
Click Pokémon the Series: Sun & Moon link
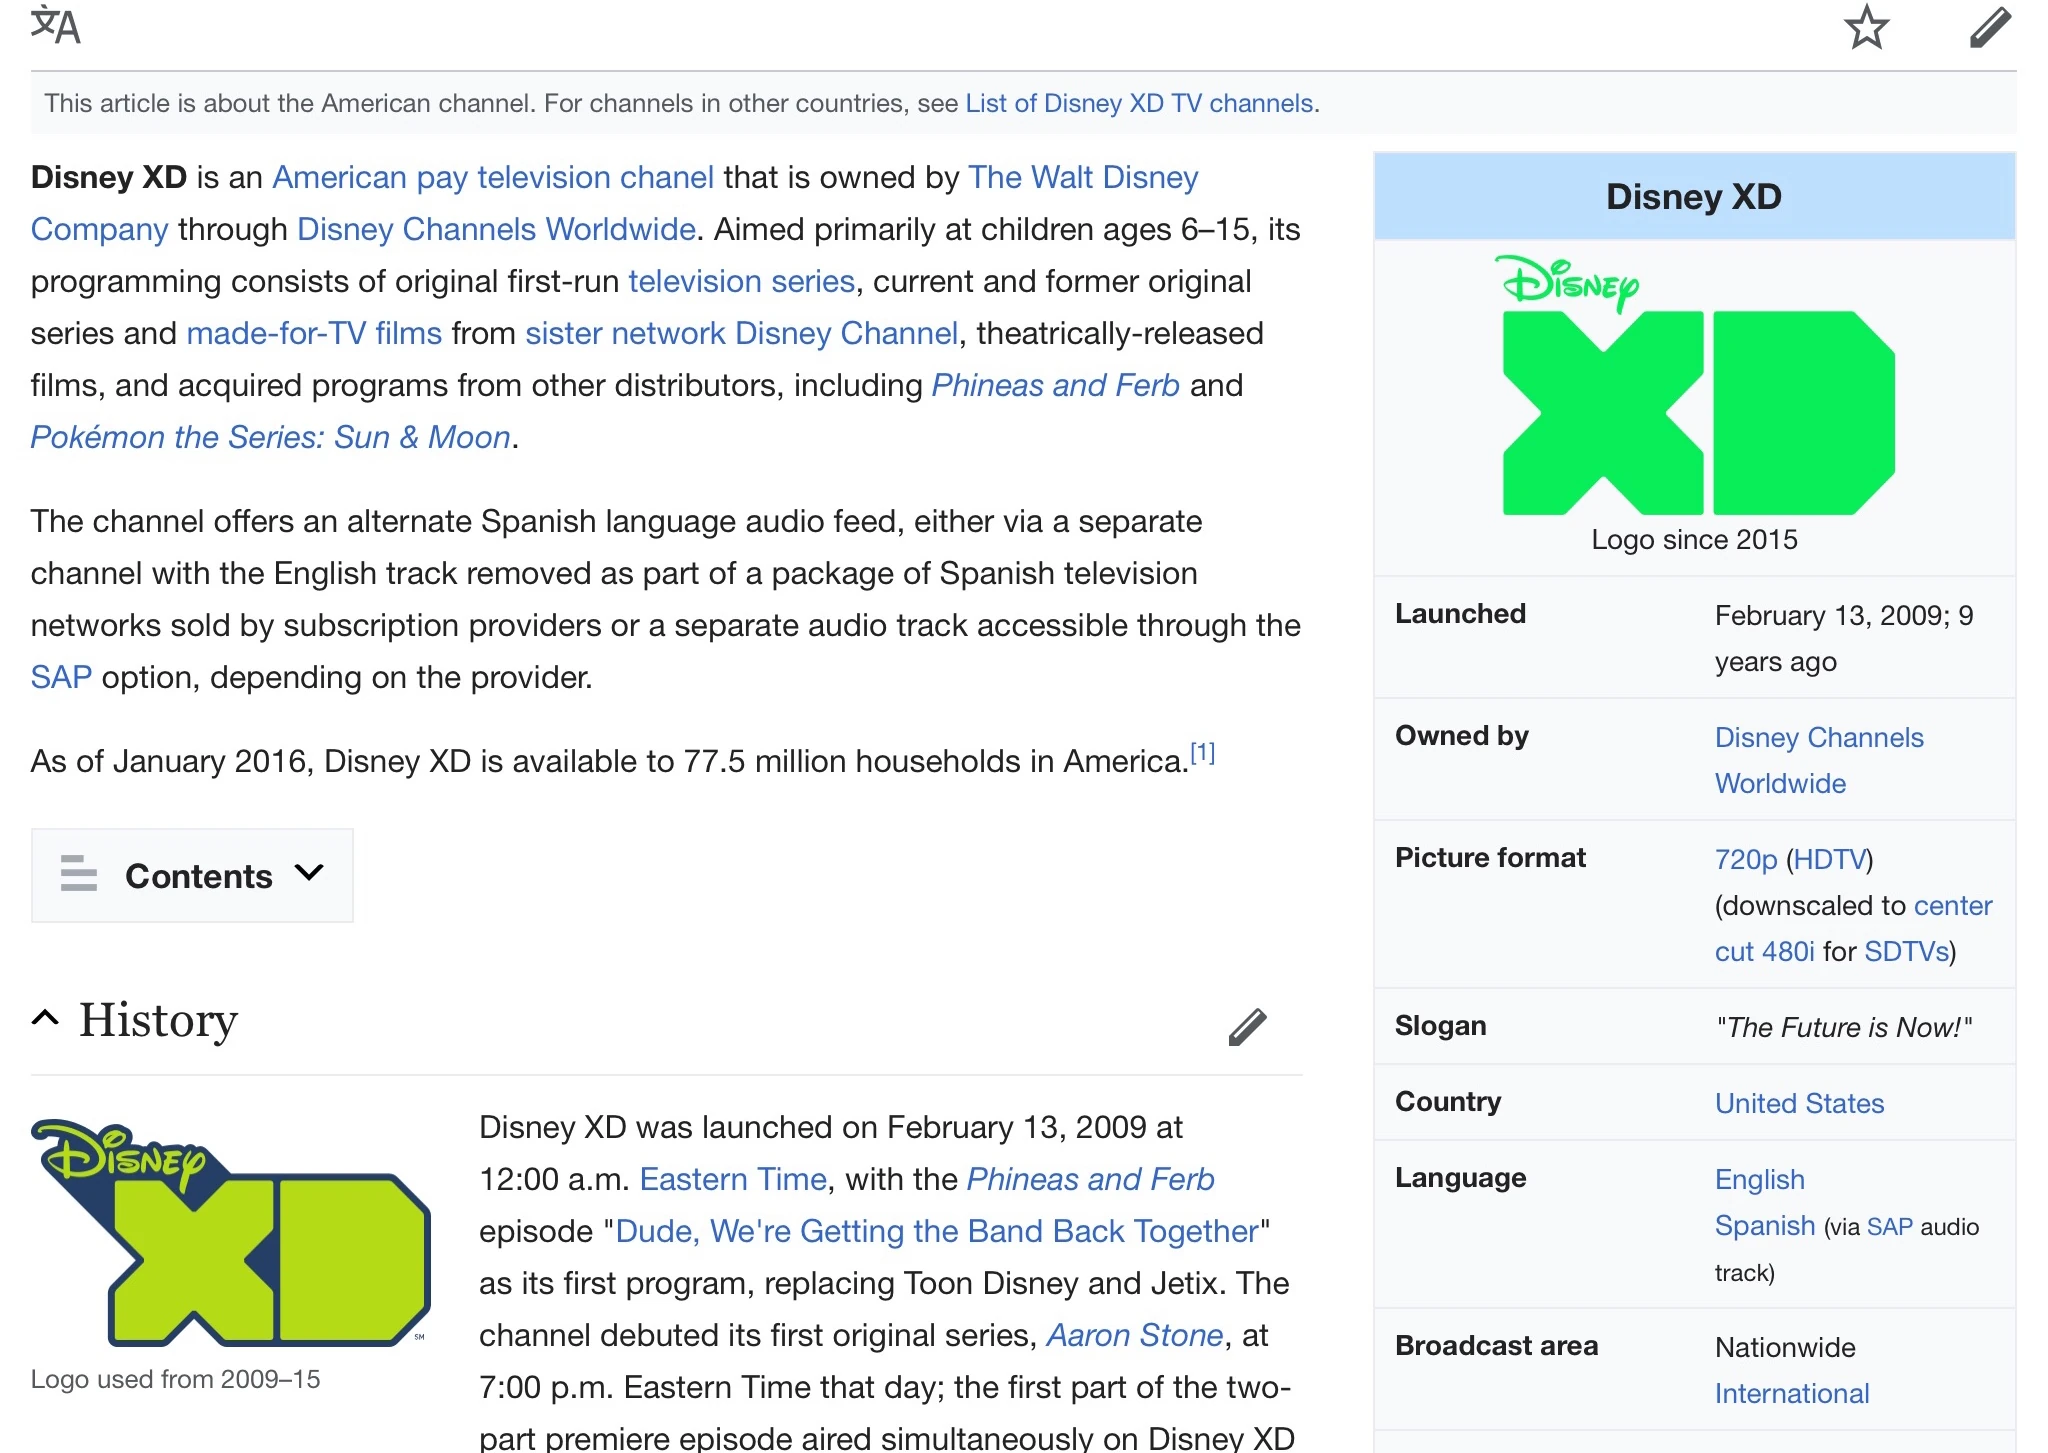[x=270, y=438]
